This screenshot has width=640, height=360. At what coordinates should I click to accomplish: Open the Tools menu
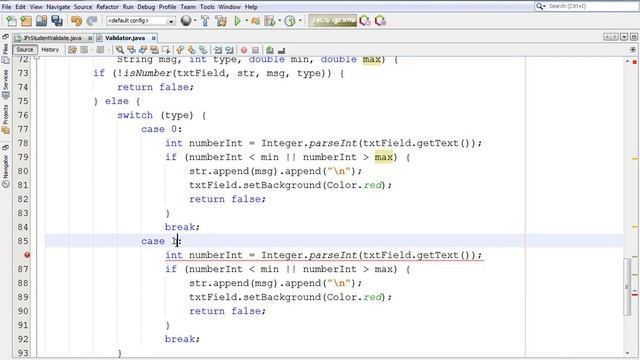pyautogui.click(x=207, y=7)
